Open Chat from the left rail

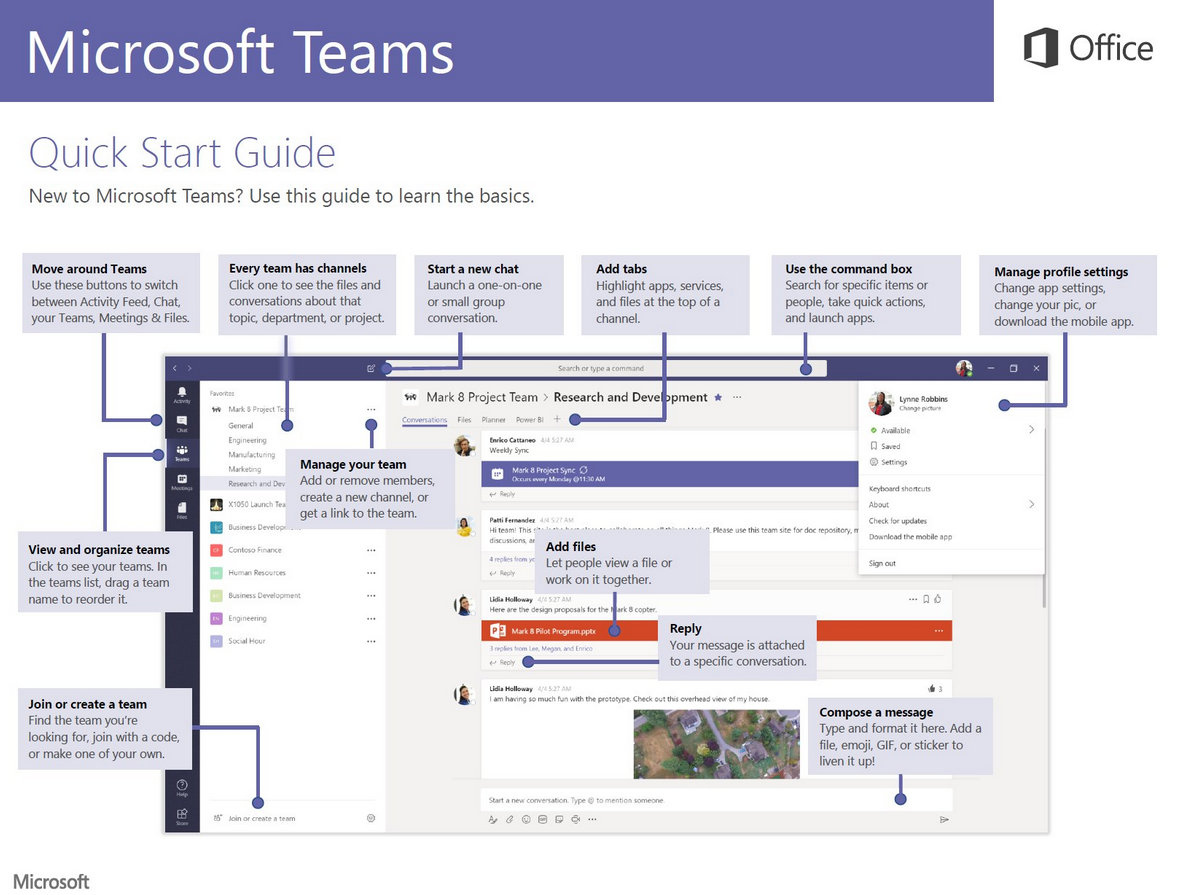pyautogui.click(x=182, y=424)
